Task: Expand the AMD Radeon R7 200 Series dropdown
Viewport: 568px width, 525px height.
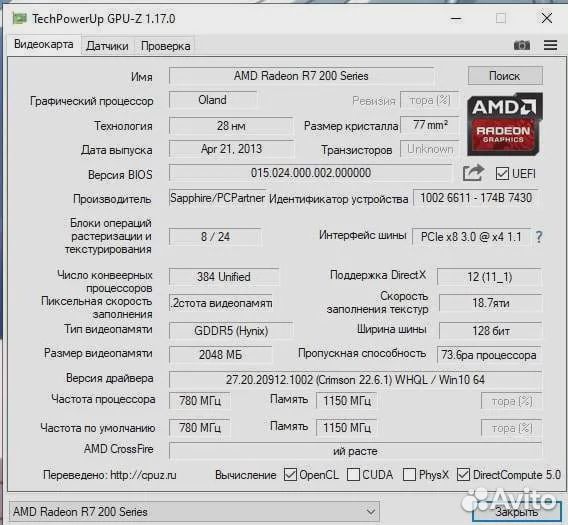Action: coord(371,512)
